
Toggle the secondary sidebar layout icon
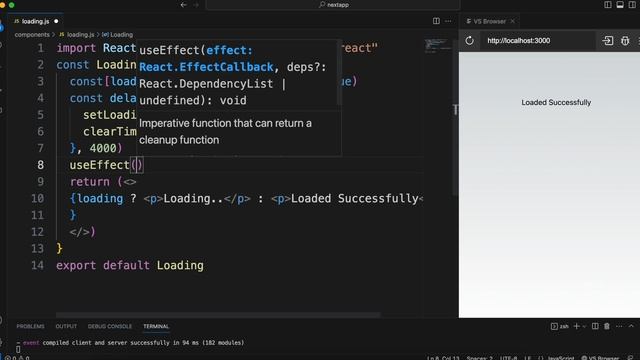point(632,5)
